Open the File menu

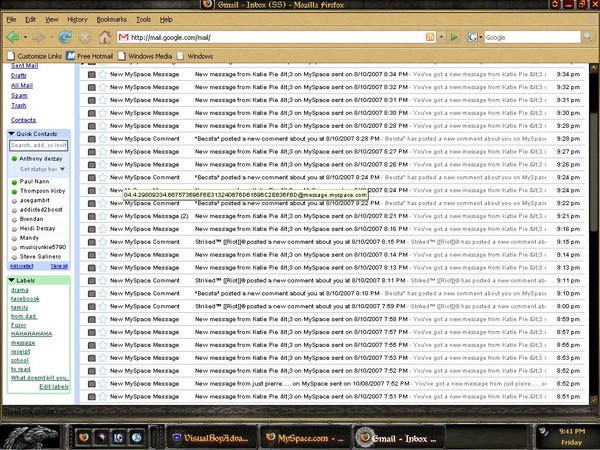[11, 20]
